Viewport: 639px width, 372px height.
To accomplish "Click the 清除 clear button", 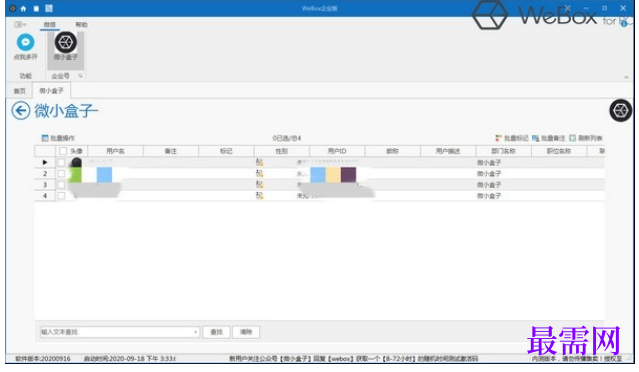I will [x=246, y=332].
